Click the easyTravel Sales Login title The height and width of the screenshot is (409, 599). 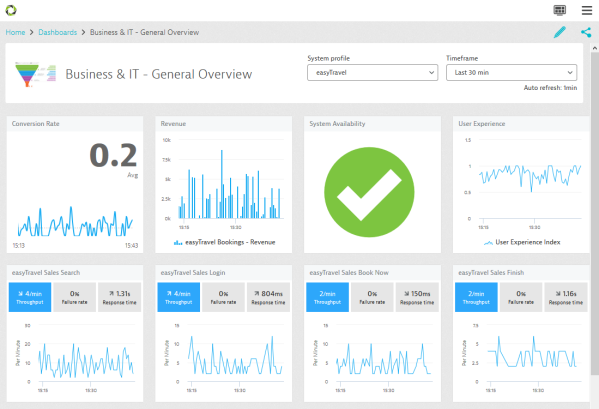193,273
